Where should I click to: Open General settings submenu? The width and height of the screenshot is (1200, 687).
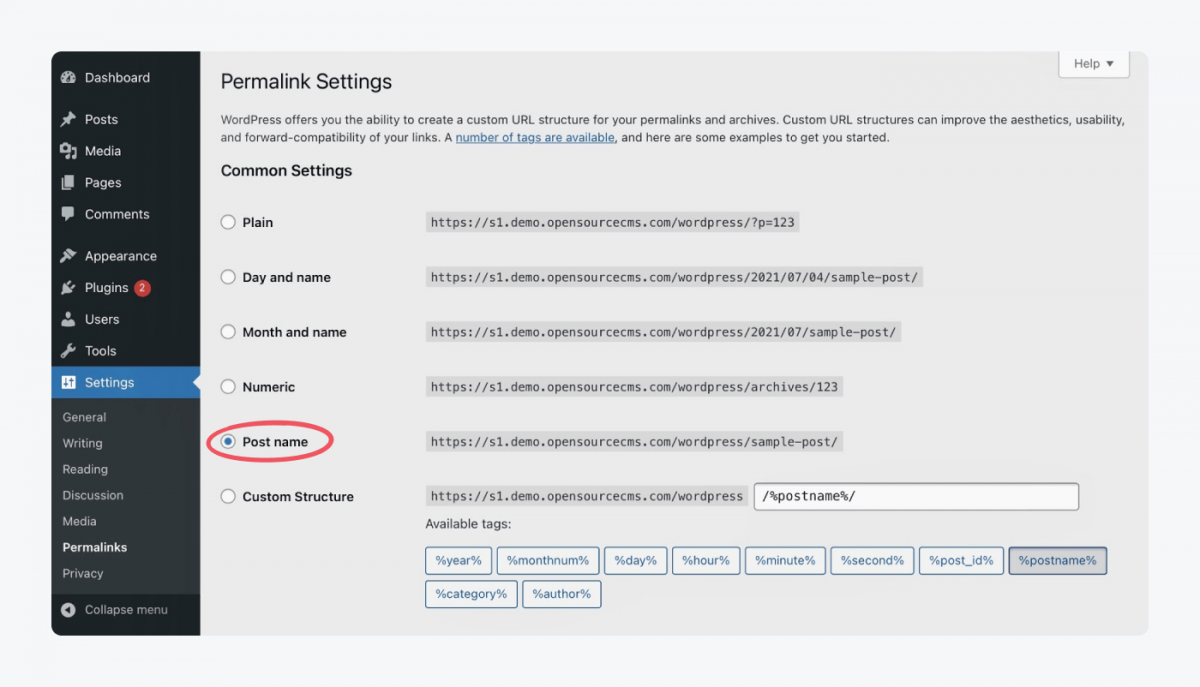(x=84, y=417)
